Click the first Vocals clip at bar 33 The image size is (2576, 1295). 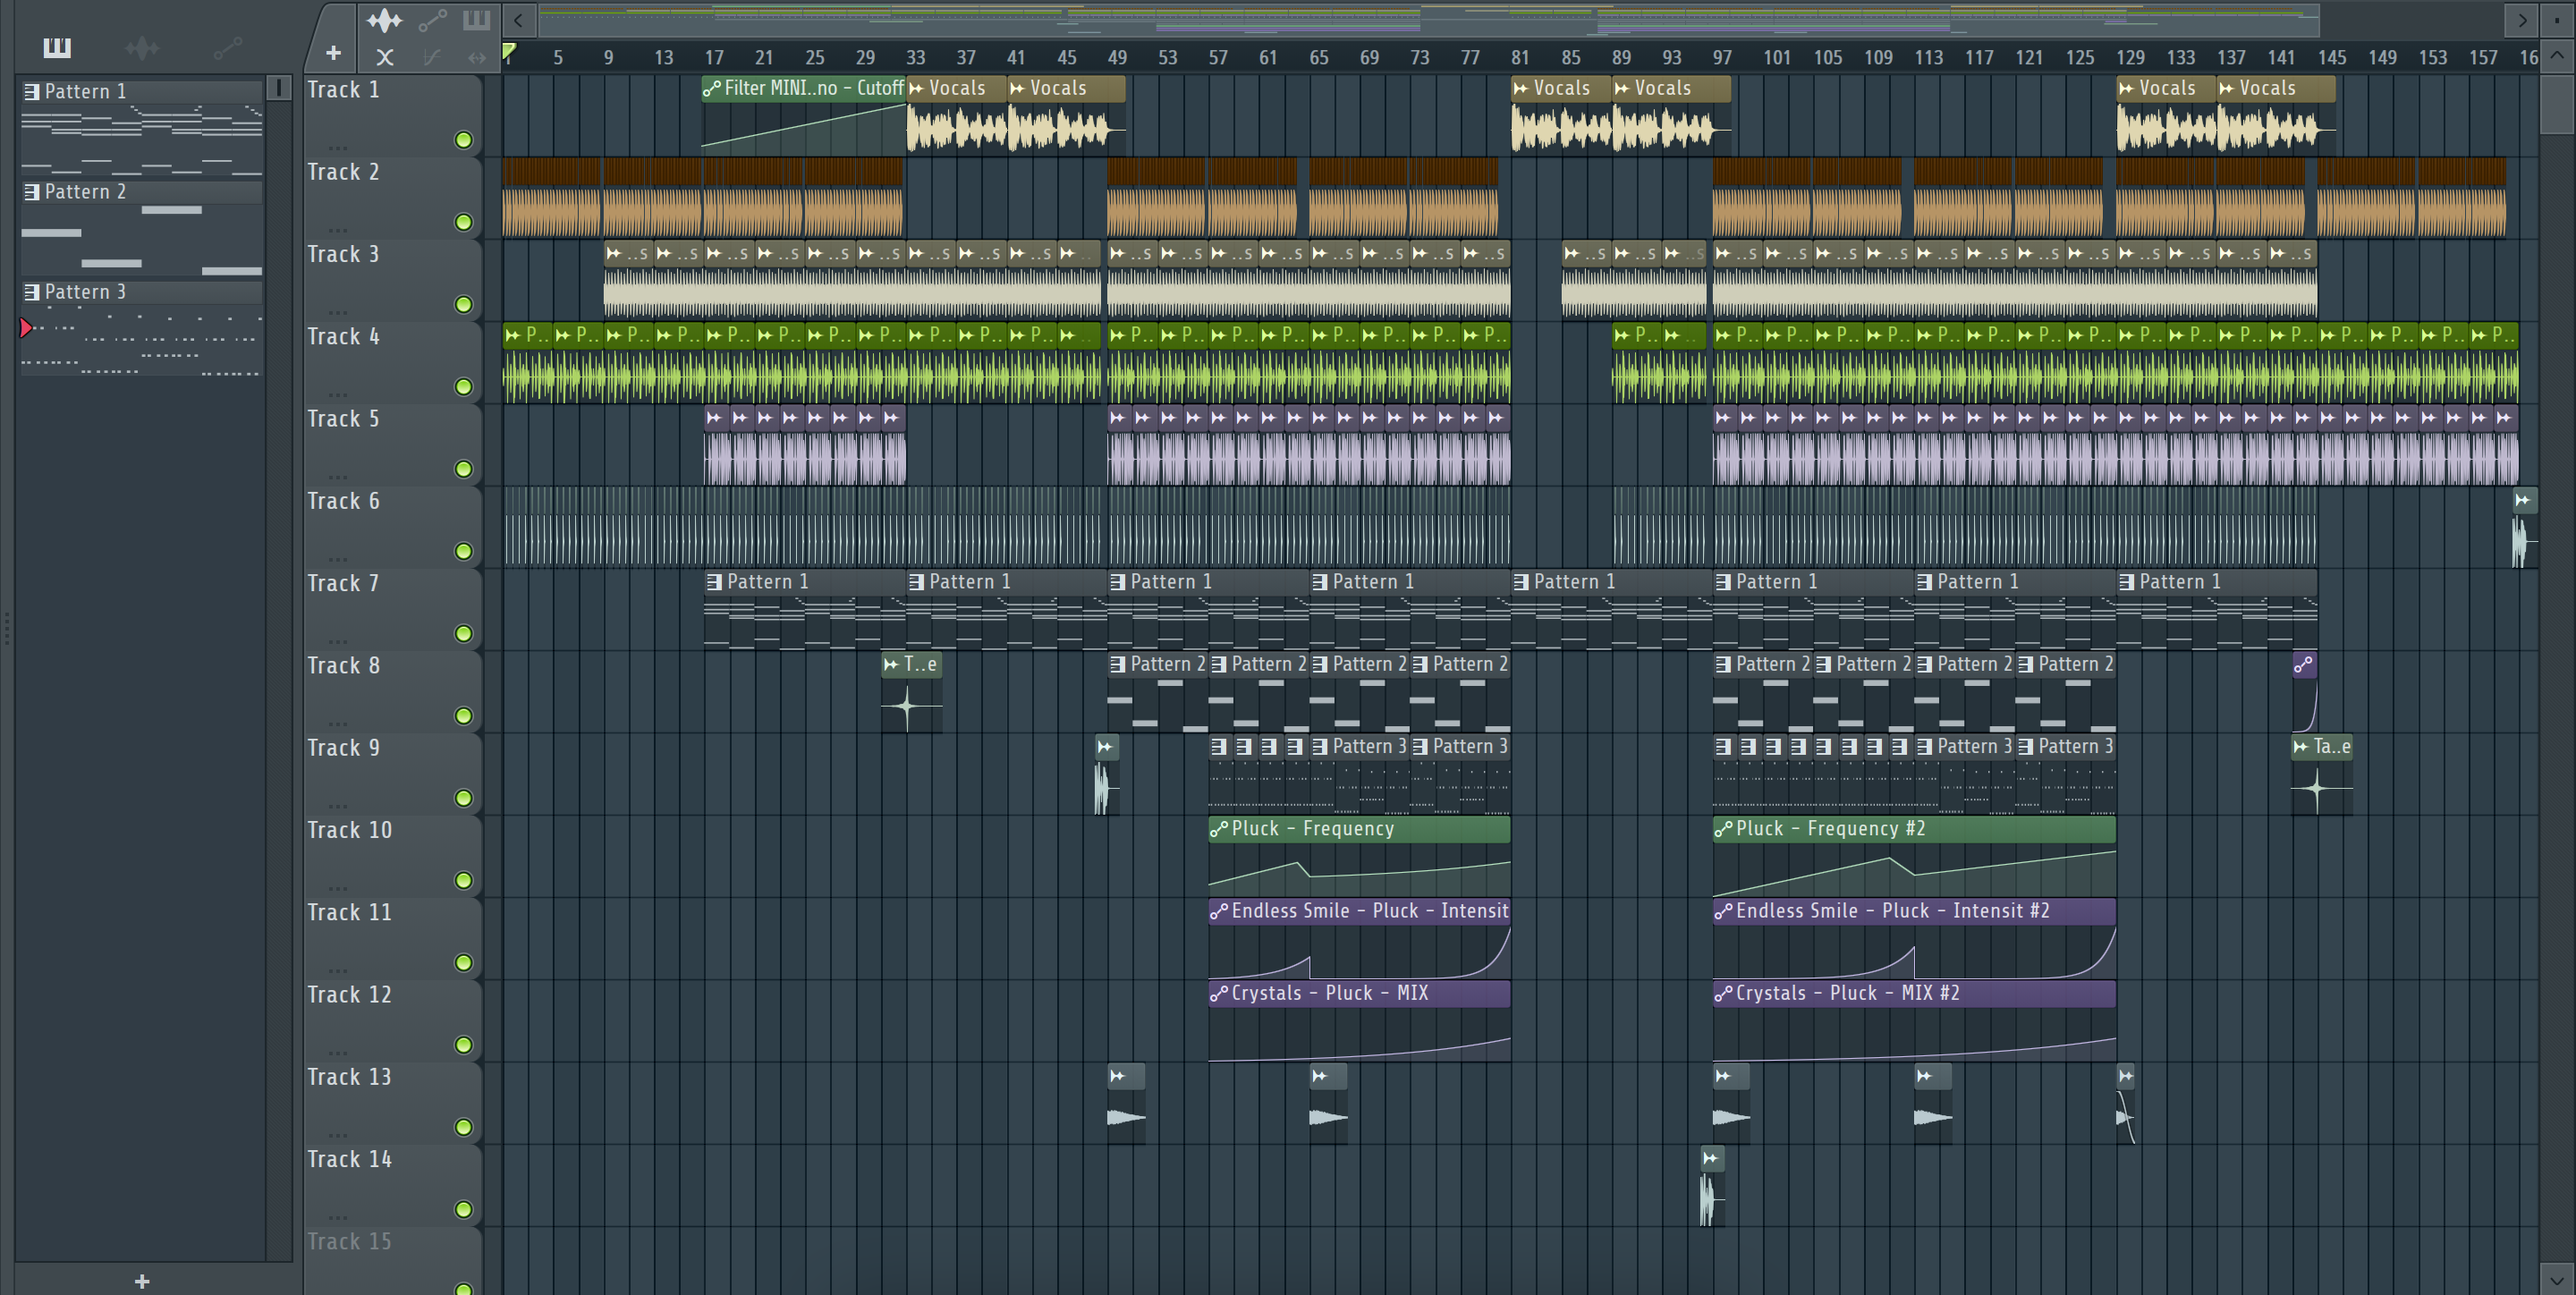[957, 115]
